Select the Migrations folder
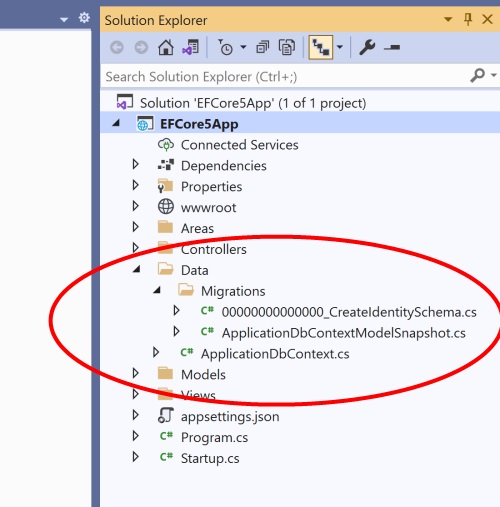Image resolution: width=500 pixels, height=507 pixels. click(233, 291)
